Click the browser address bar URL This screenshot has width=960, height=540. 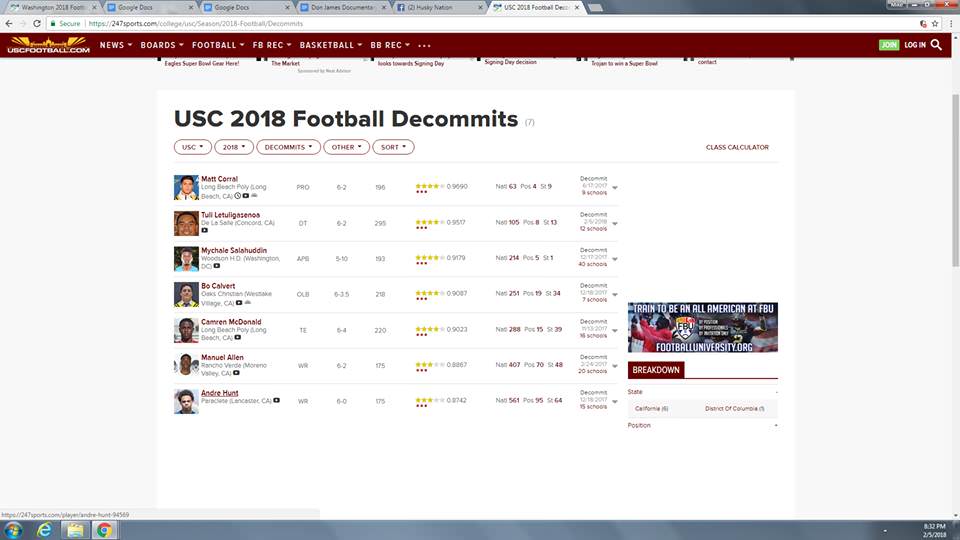pyautogui.click(x=196, y=23)
